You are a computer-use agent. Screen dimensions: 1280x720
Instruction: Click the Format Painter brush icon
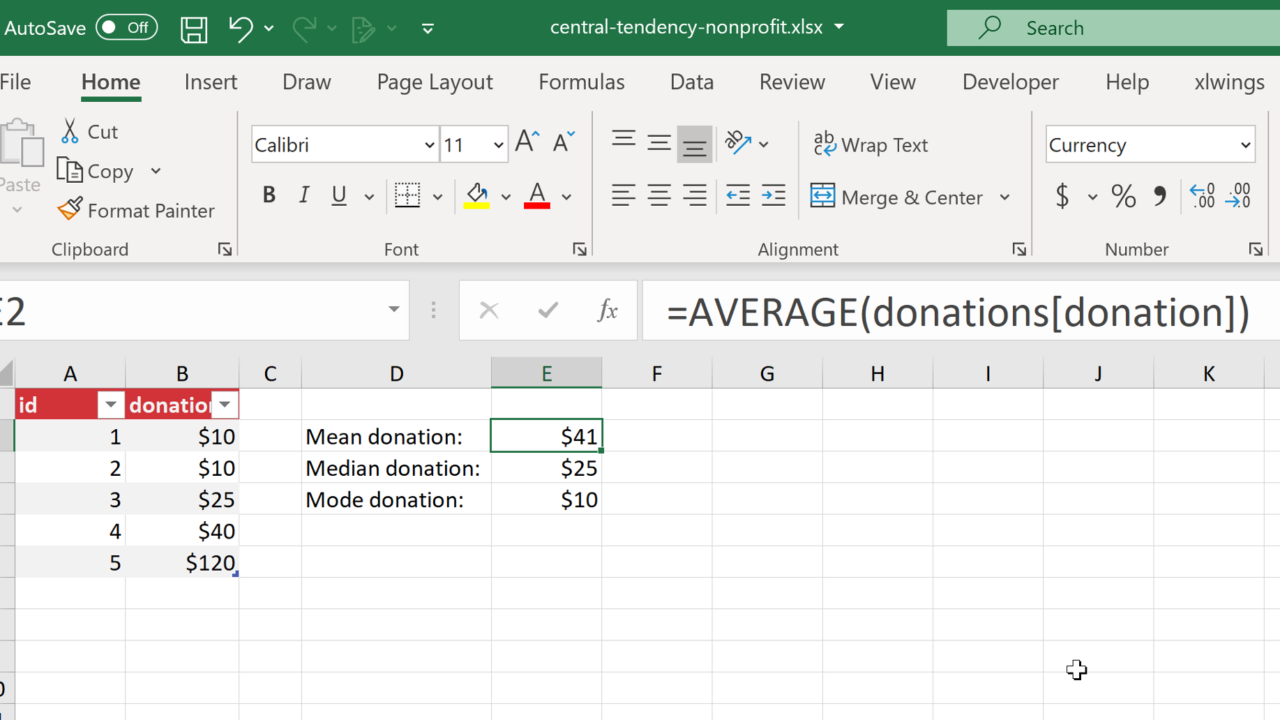click(70, 210)
